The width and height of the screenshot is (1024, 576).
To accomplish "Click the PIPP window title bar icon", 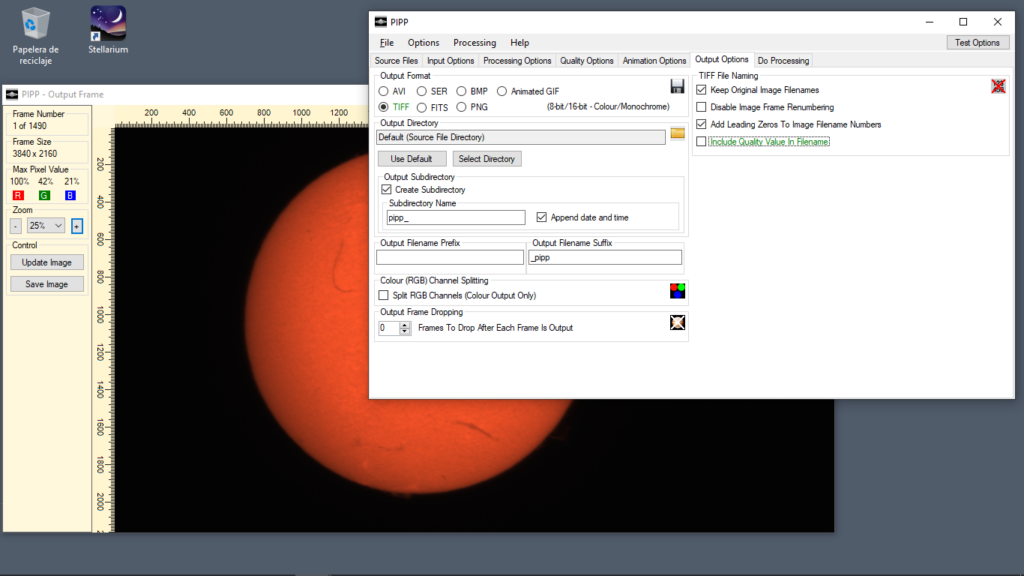I will (x=381, y=22).
